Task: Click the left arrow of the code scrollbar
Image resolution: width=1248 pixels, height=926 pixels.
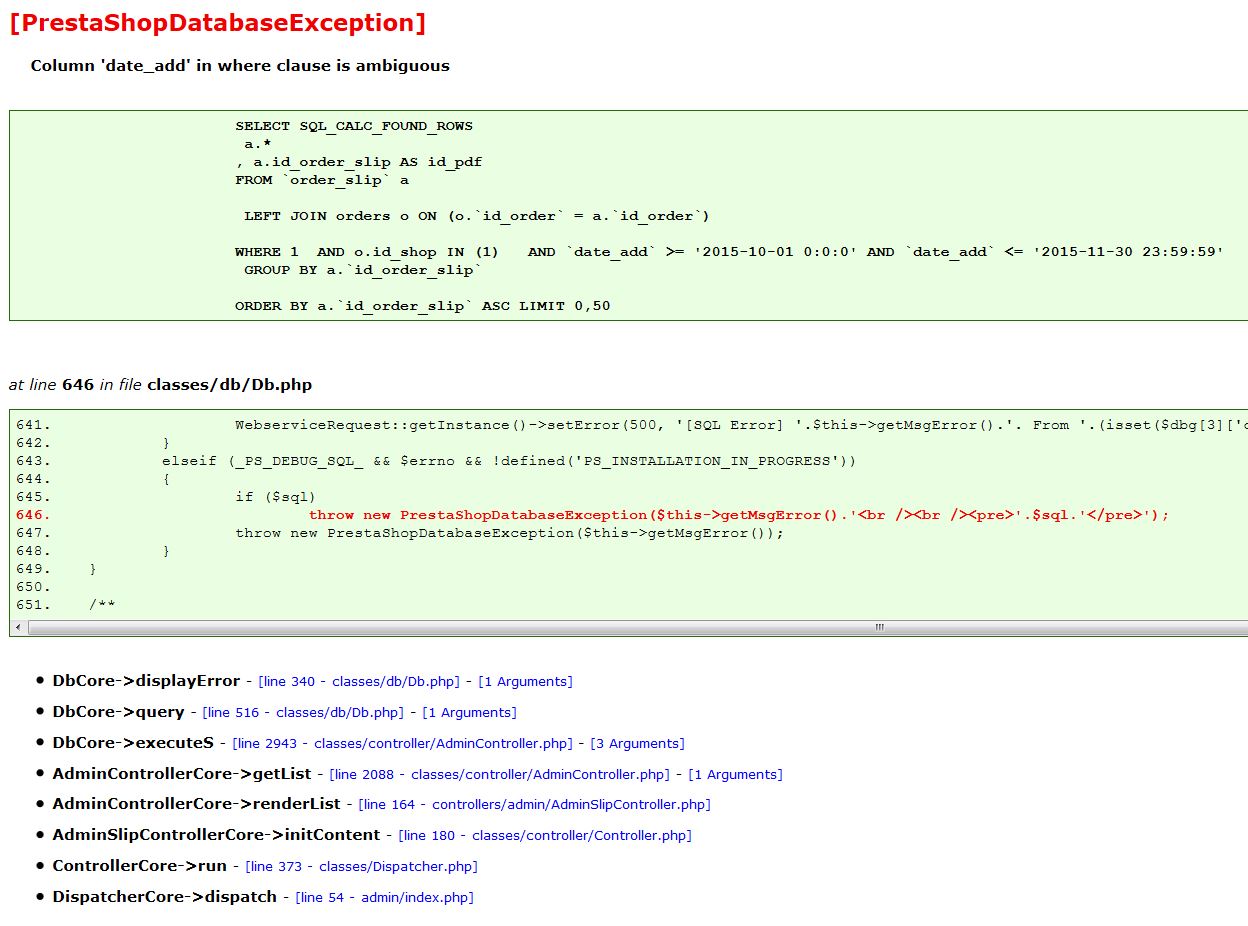Action: (19, 628)
